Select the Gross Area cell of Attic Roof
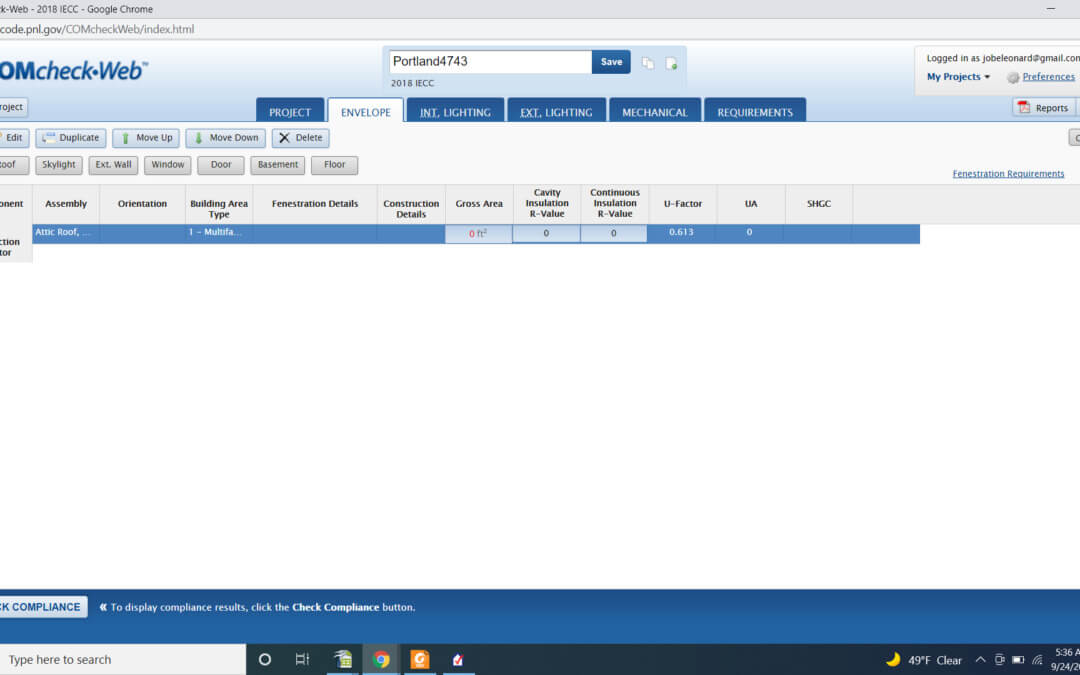 [479, 233]
